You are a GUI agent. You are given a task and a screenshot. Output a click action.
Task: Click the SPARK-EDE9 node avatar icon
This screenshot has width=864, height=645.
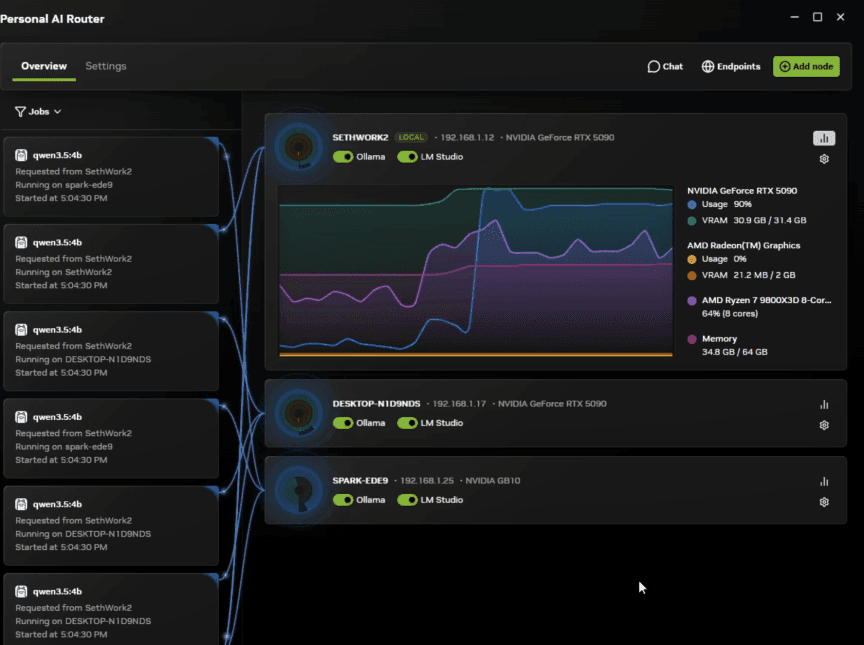(299, 490)
